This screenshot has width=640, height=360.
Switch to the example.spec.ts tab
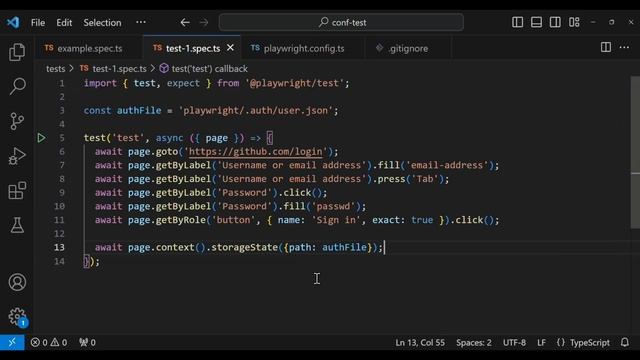coord(90,48)
